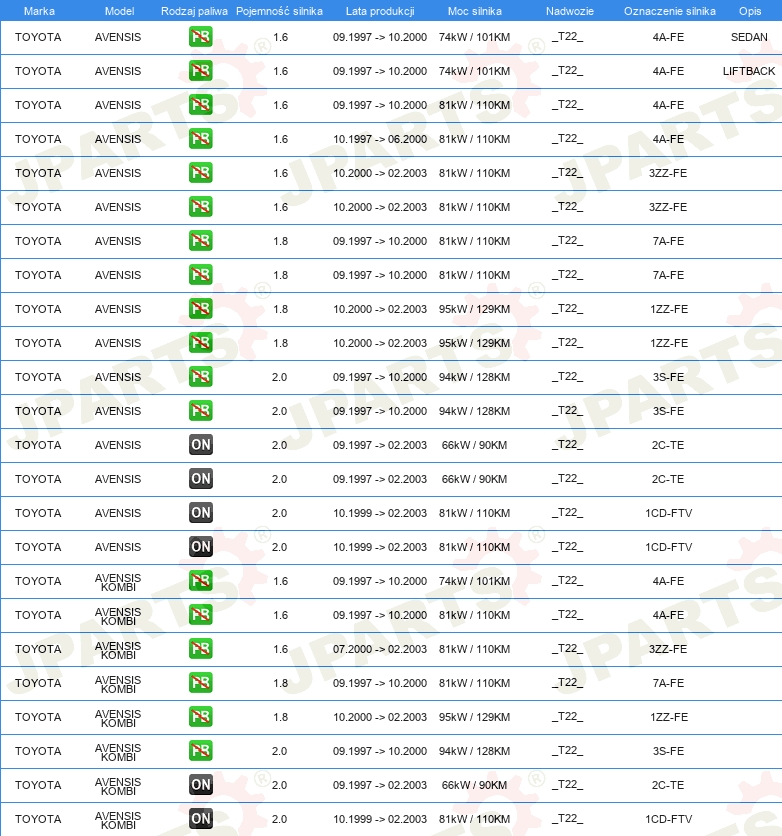This screenshot has width=782, height=836.
Task: Click 74kW / 101KM power in the Kombi row
Action: (474, 581)
